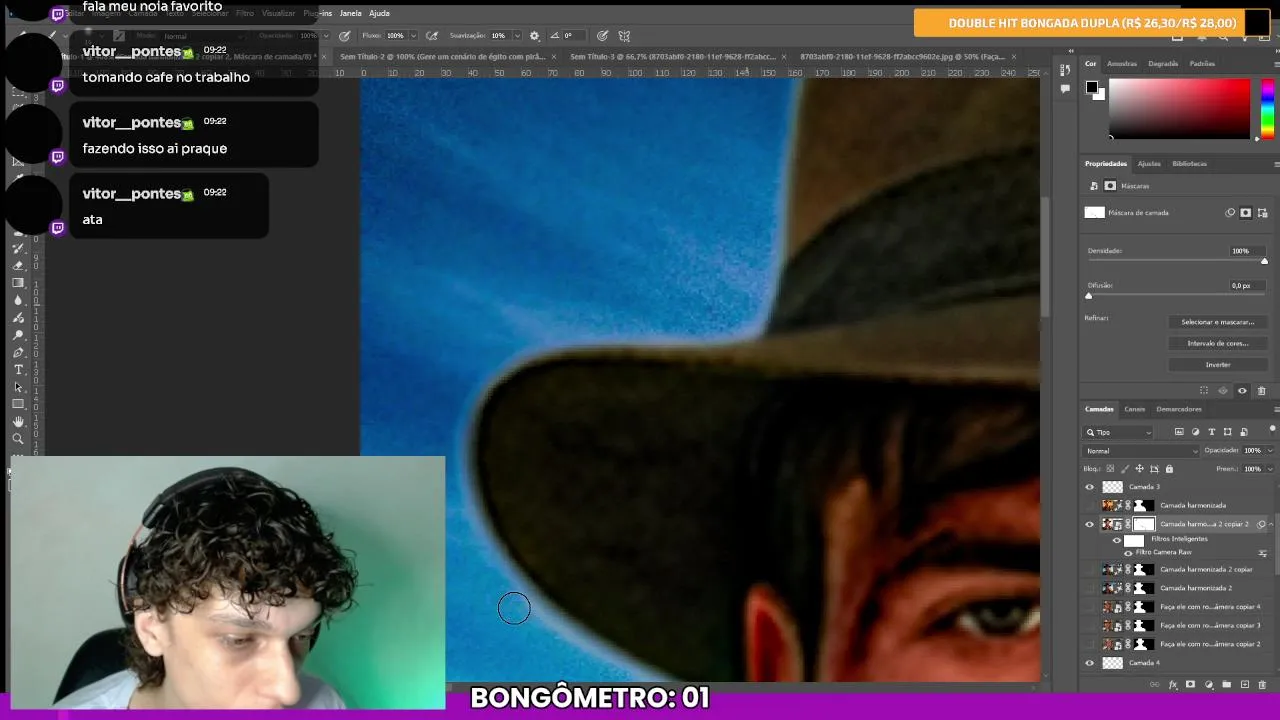Edit Filtro Camera Raw blending options icon

[1262, 553]
